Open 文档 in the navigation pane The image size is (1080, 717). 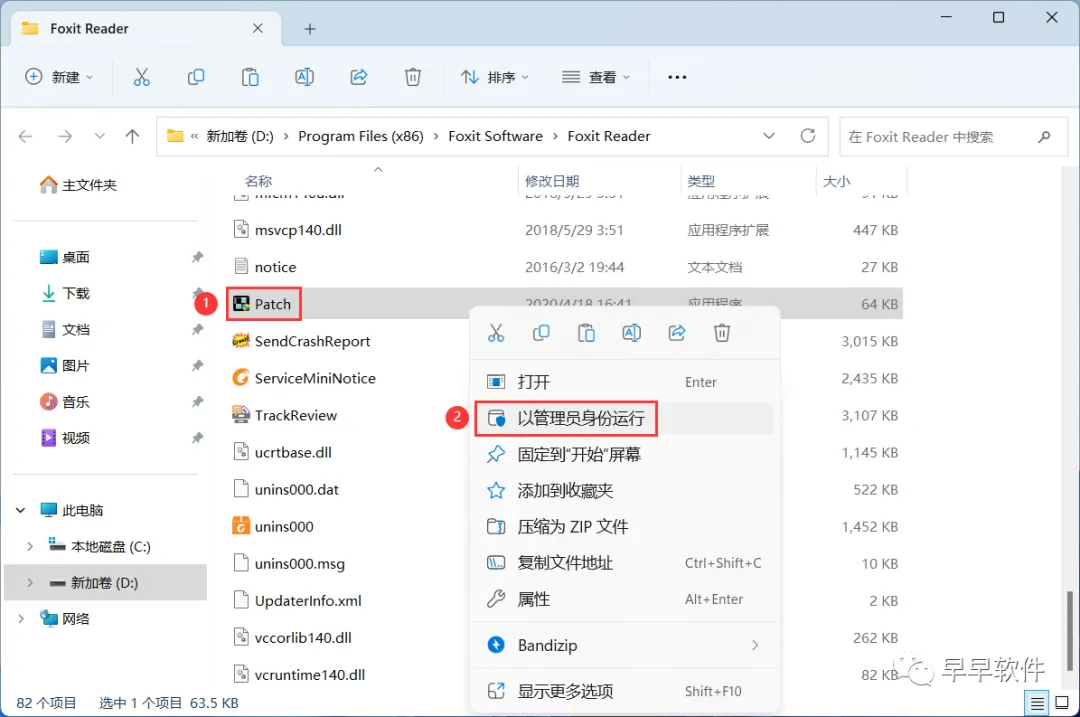pyautogui.click(x=65, y=329)
